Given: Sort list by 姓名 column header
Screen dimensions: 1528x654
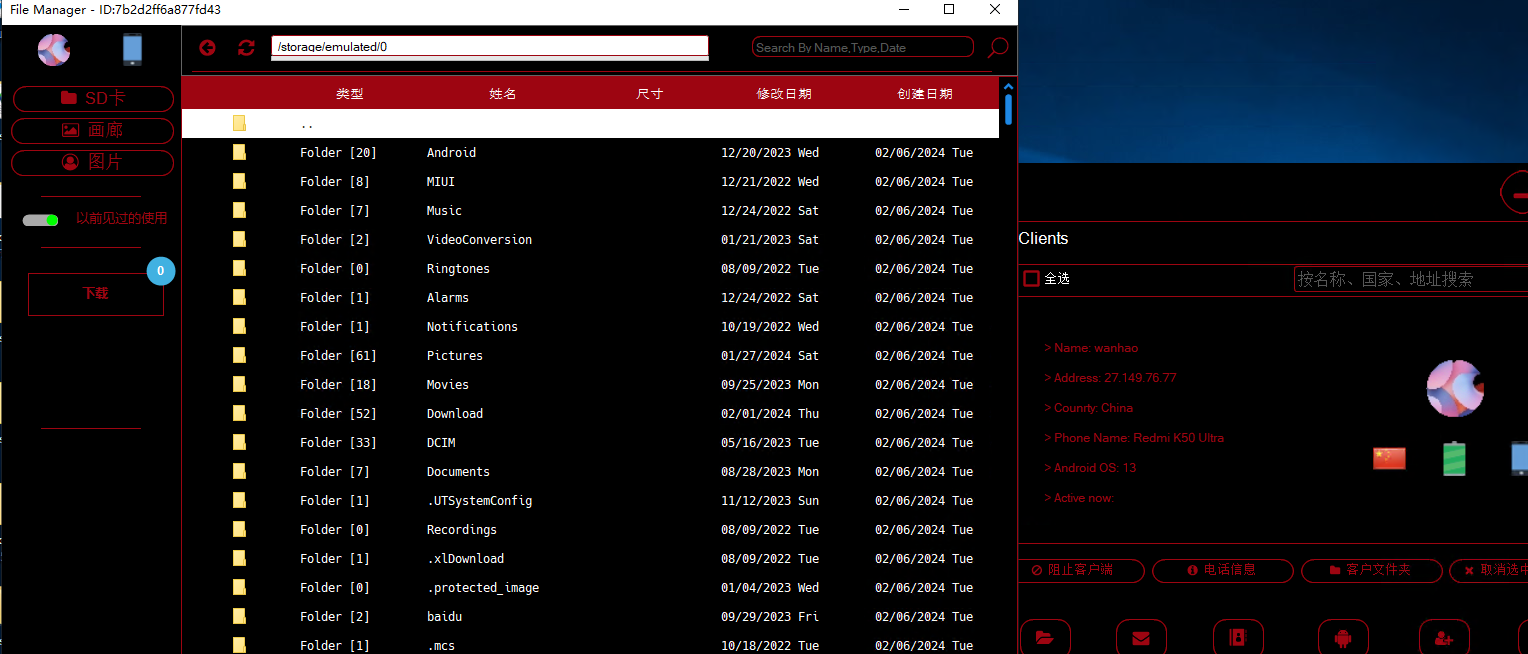Looking at the screenshot, I should (x=502, y=94).
